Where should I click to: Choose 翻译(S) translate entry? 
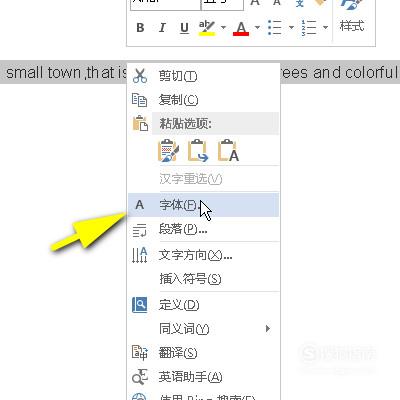pyautogui.click(x=203, y=353)
